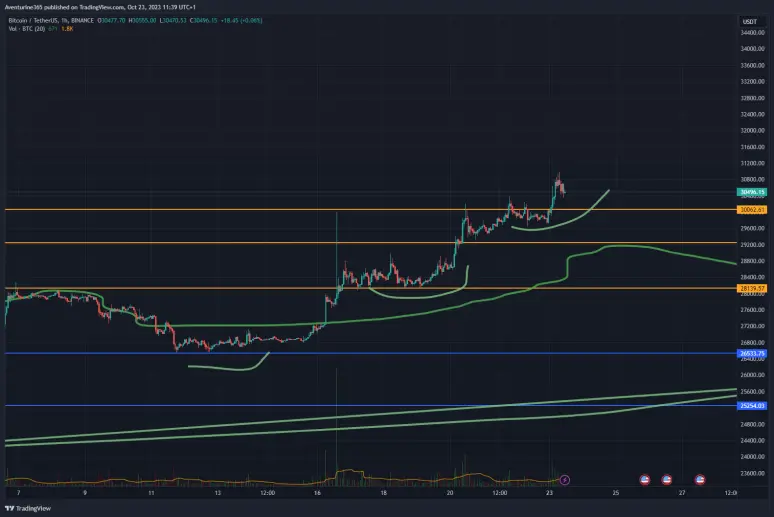This screenshot has height=517, width=774.
Task: Click the green 30496.15 current price label
Action: pyautogui.click(x=752, y=192)
